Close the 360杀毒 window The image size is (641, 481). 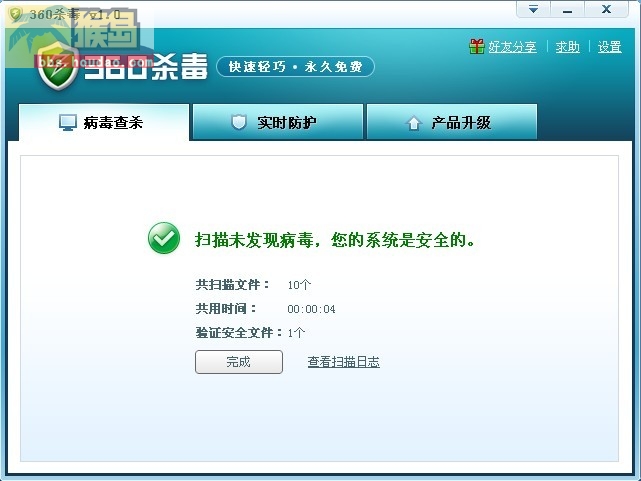606,9
